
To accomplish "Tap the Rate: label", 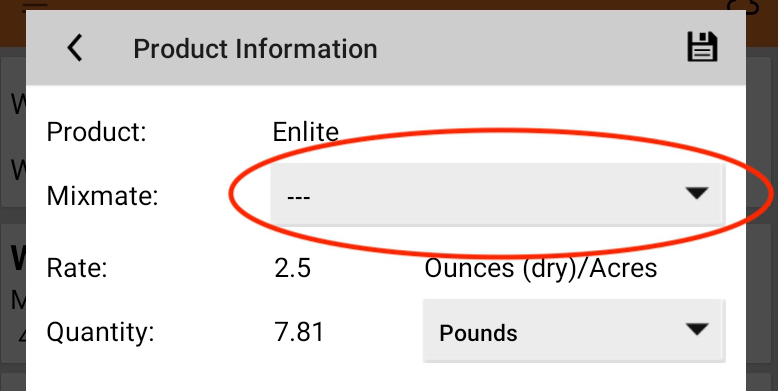I will (x=77, y=268).
